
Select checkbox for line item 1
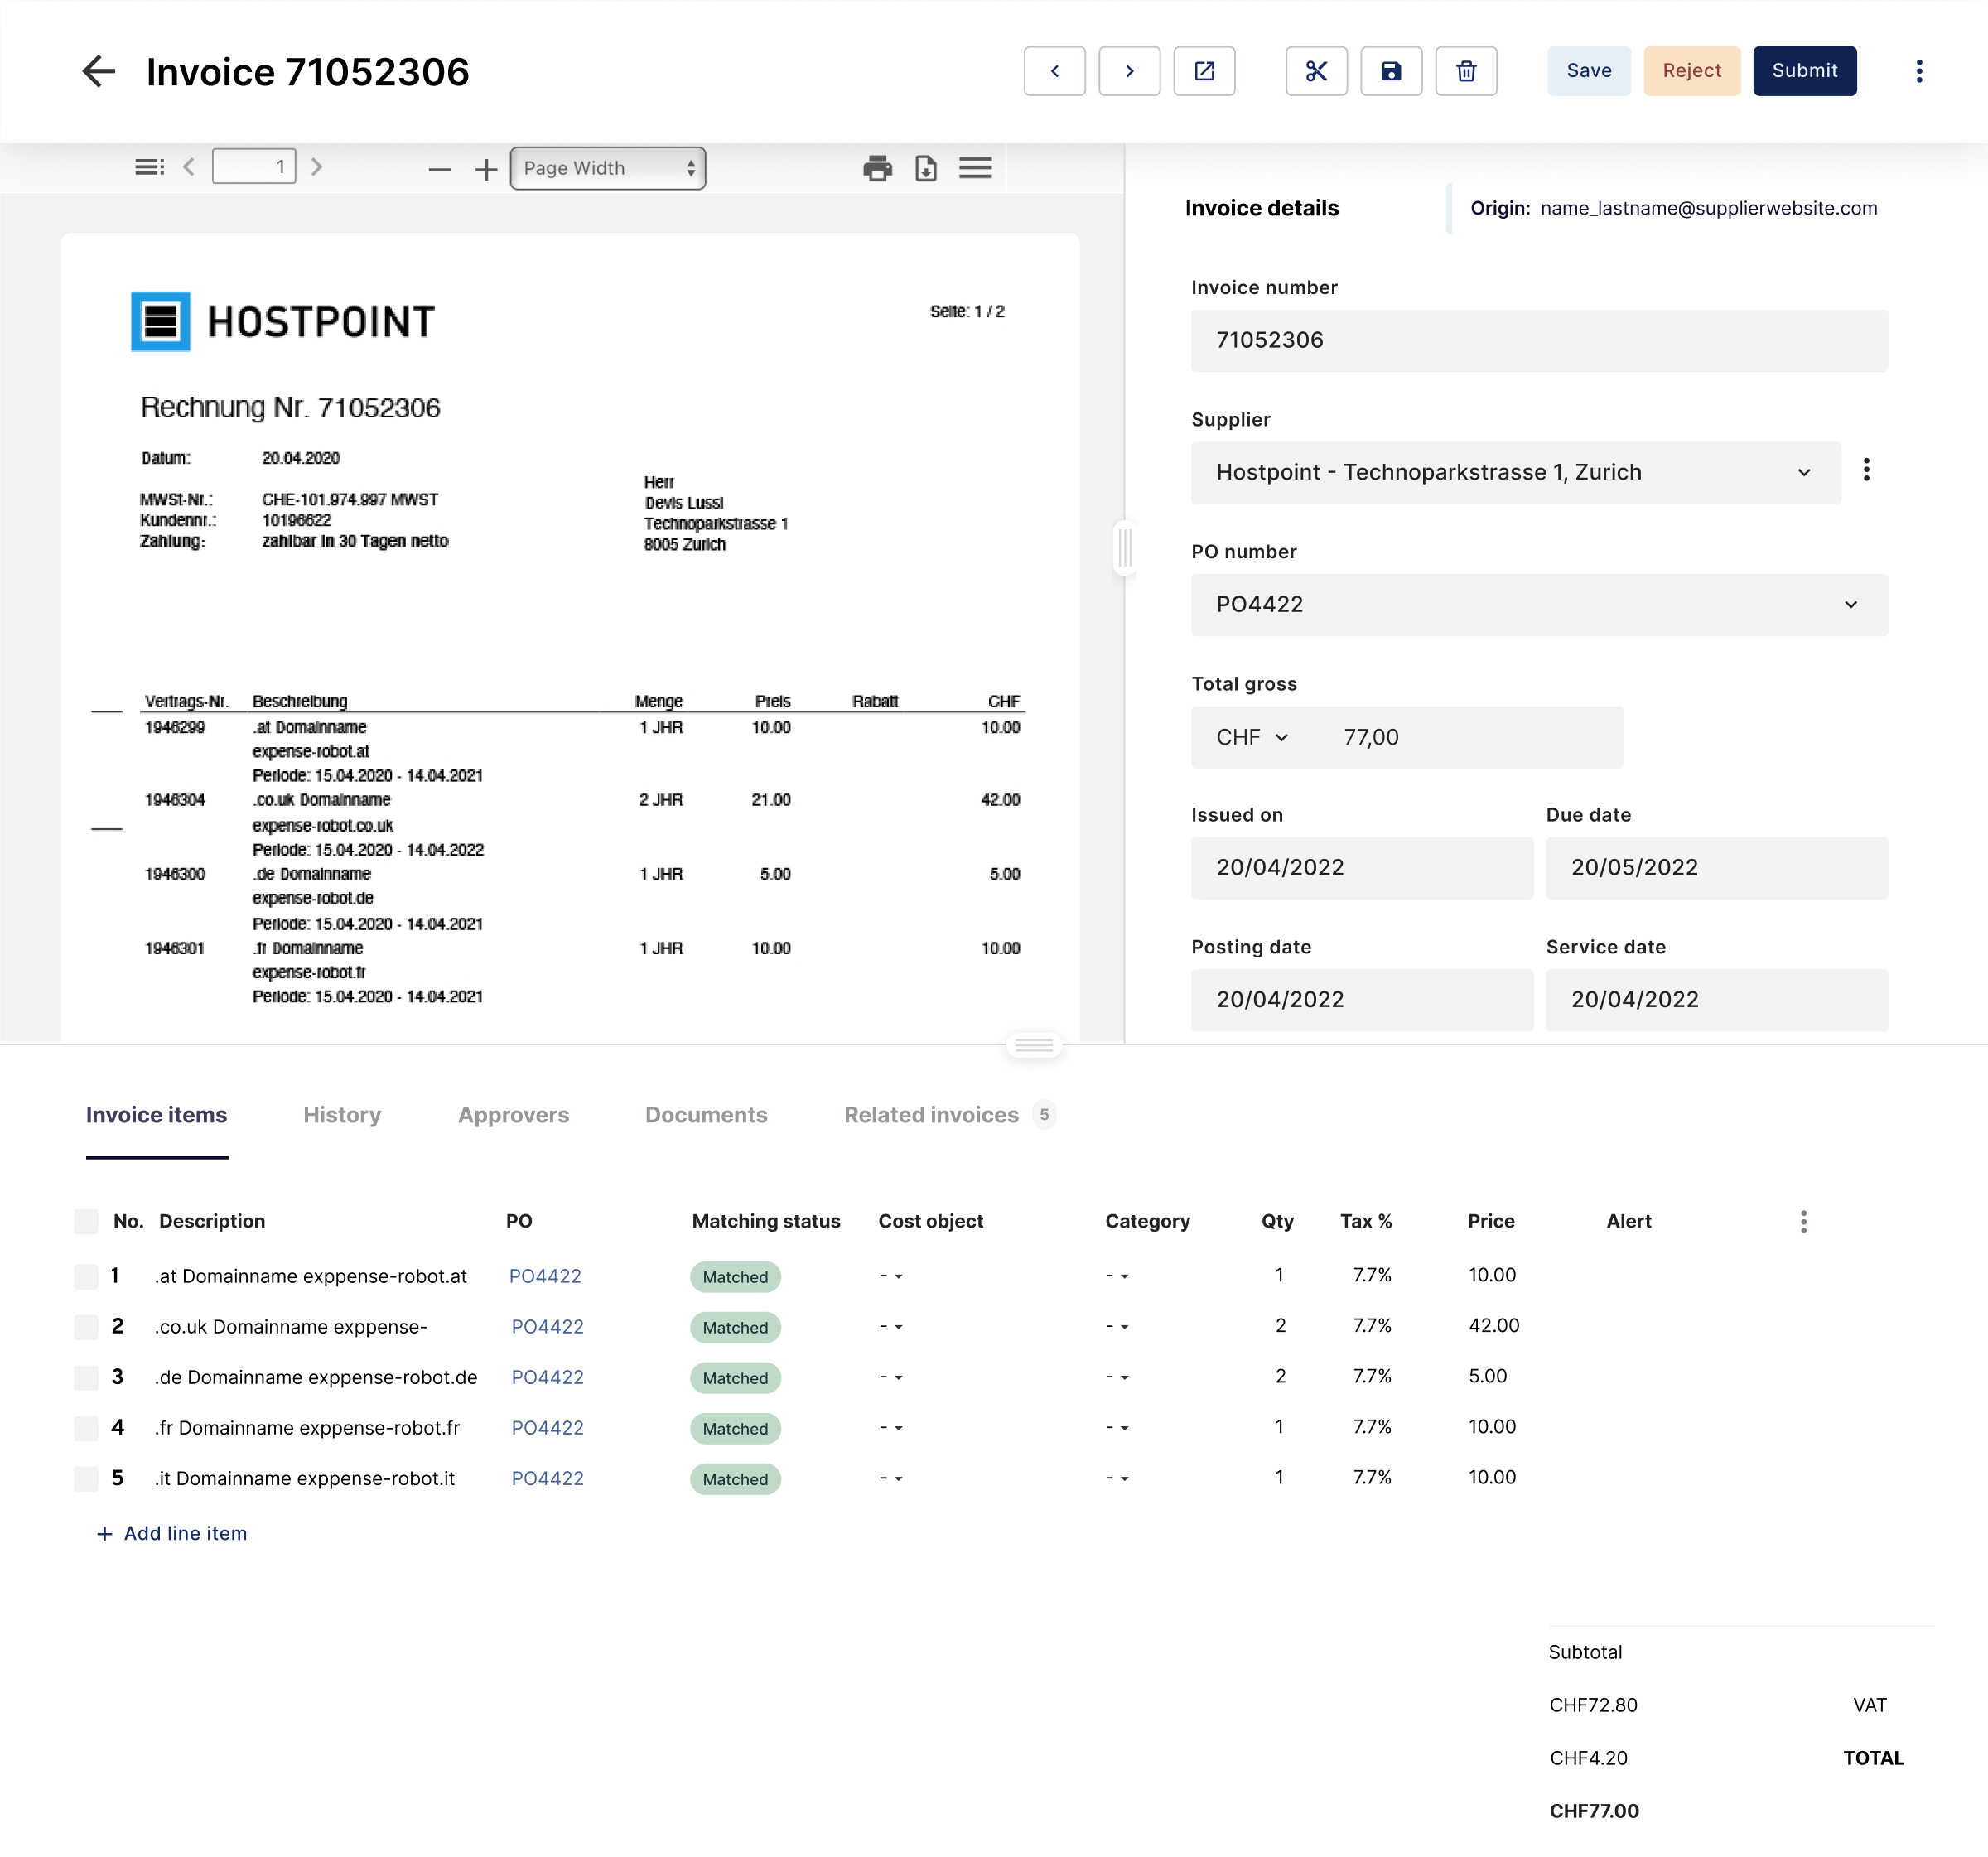86,1276
